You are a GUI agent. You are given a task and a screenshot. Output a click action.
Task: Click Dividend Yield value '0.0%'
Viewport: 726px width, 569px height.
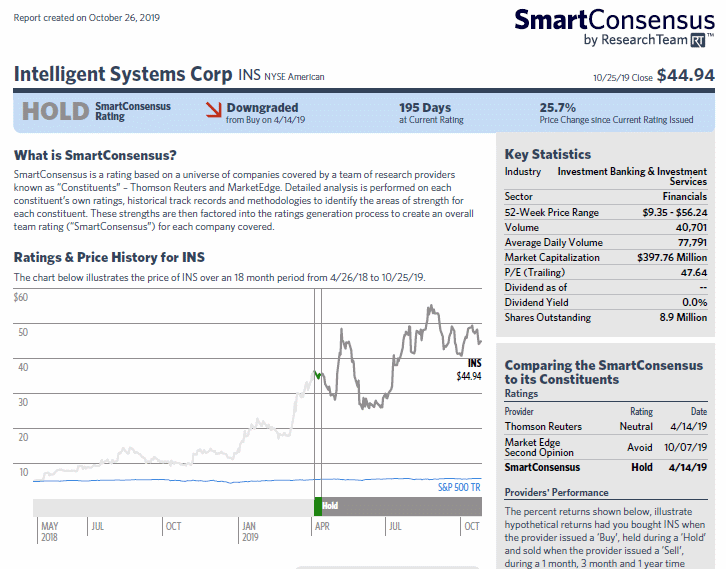click(695, 302)
